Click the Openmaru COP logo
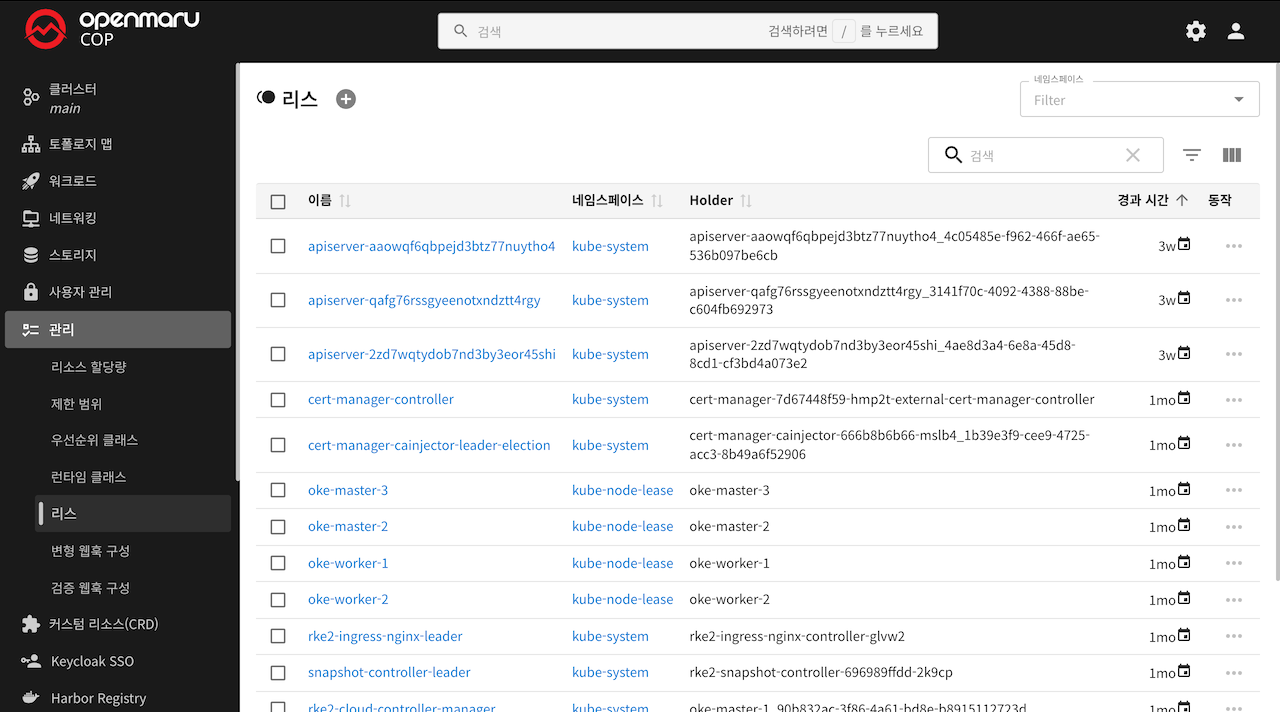 click(x=112, y=30)
